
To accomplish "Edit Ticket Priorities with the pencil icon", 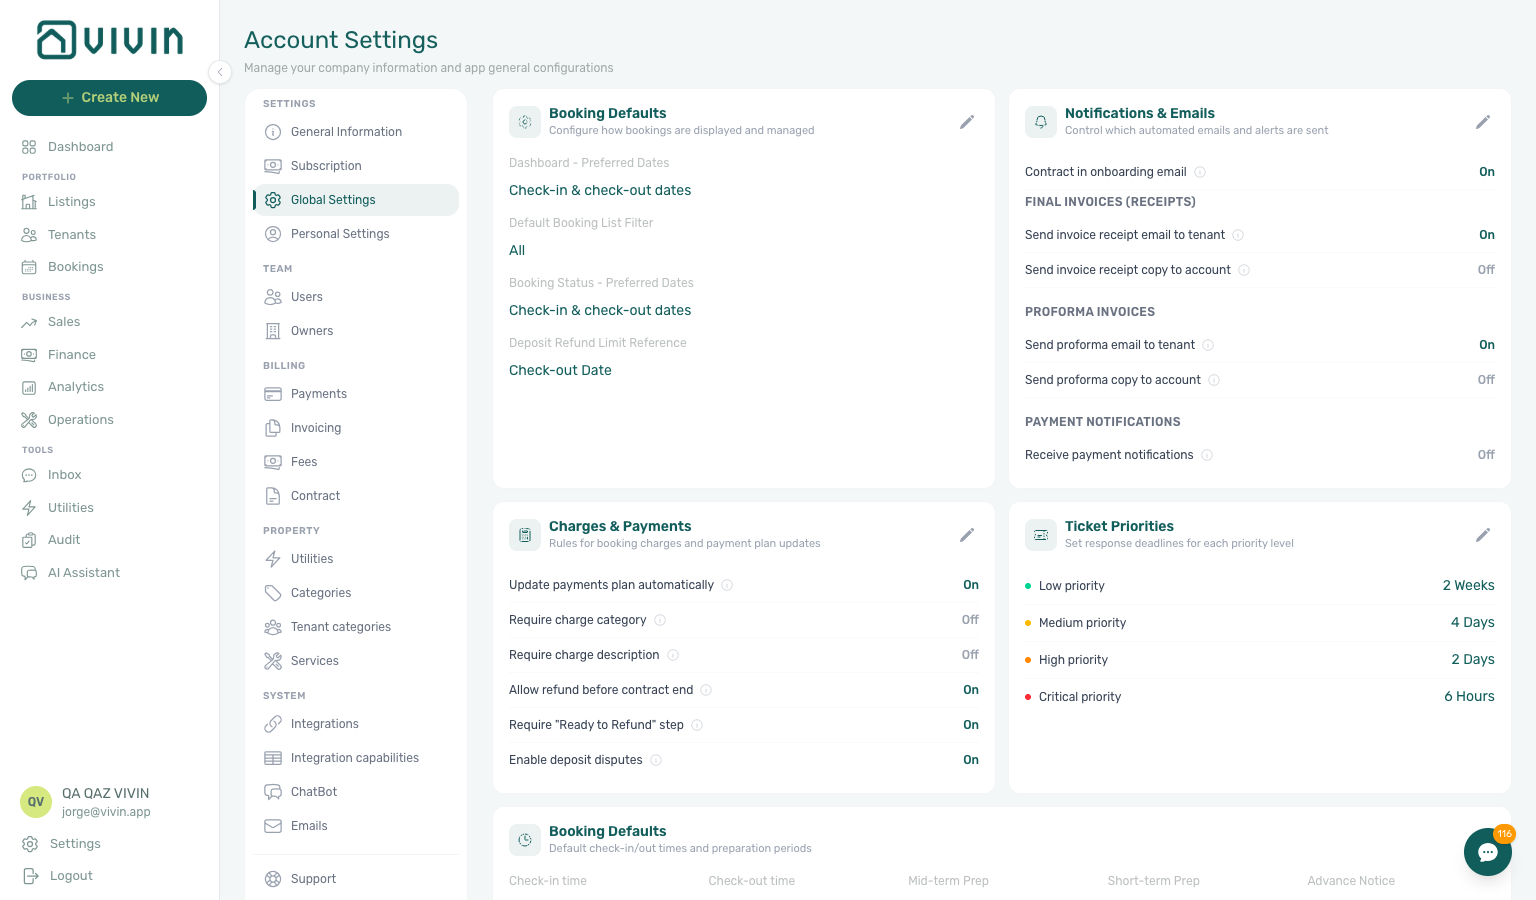I will (1483, 535).
